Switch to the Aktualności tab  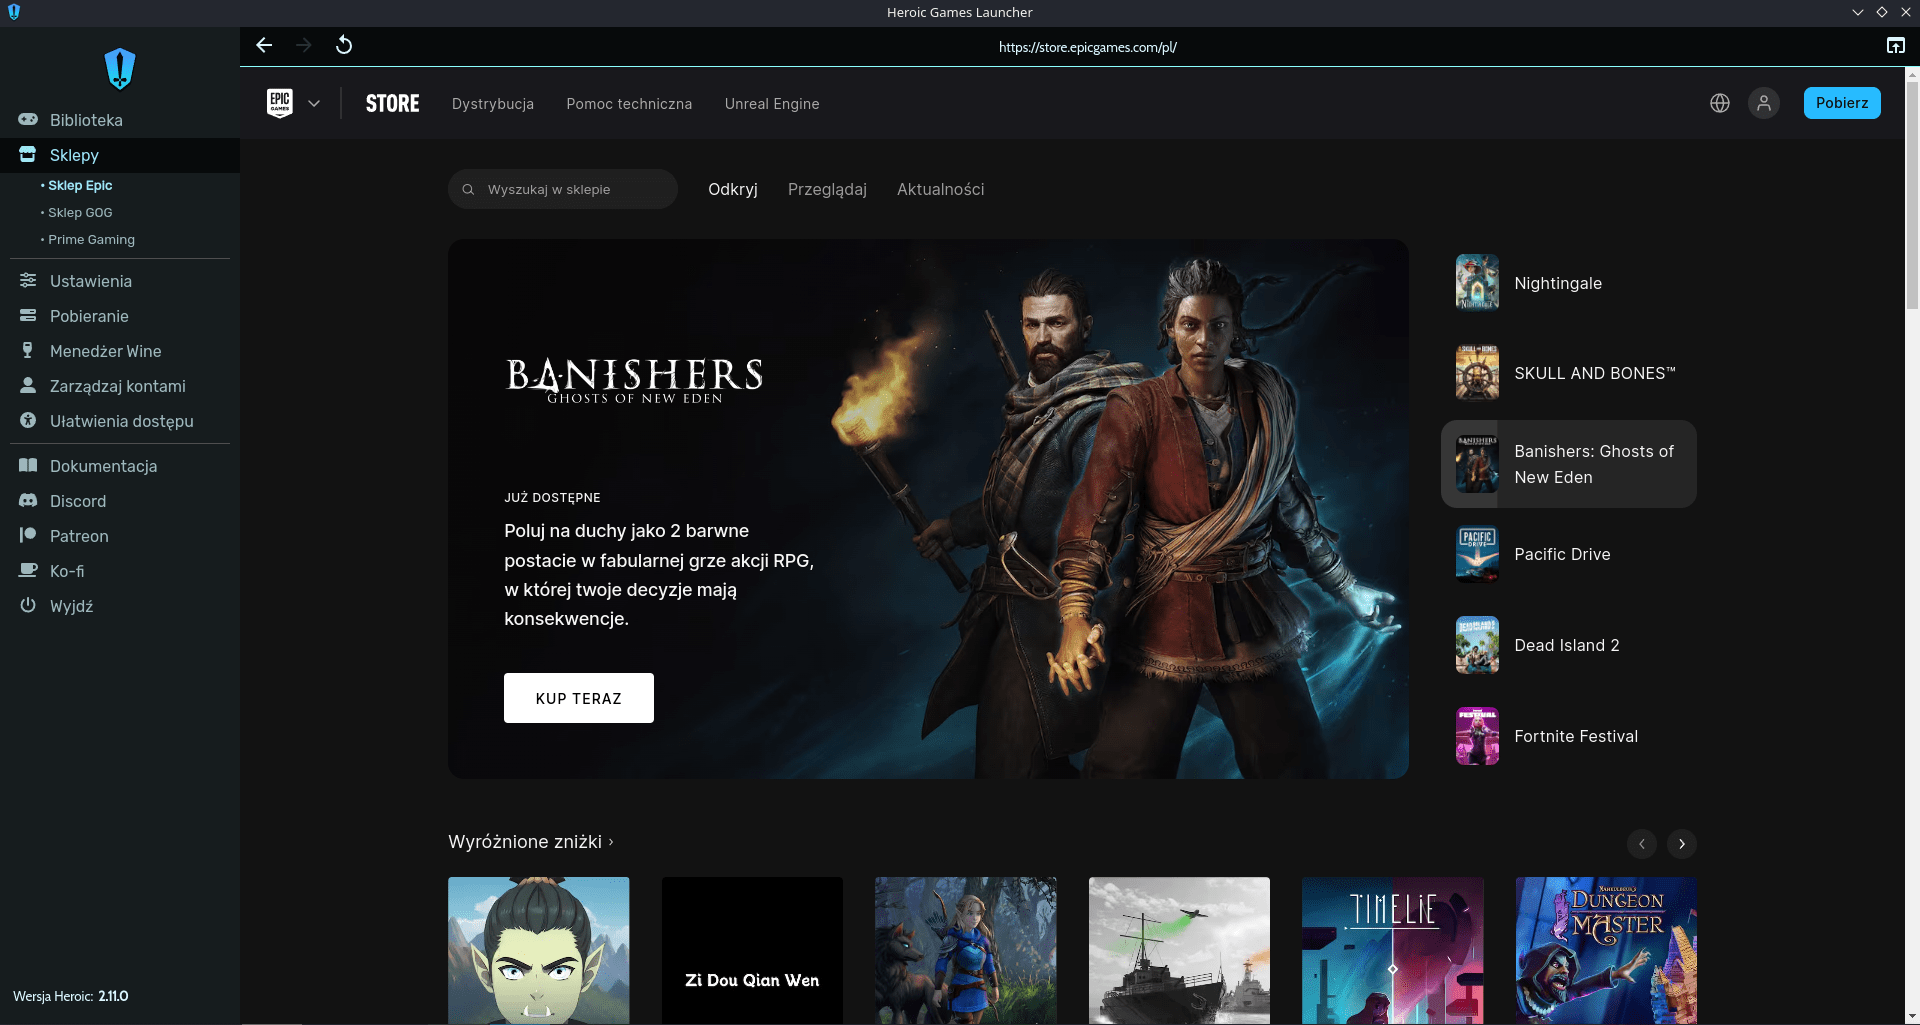[x=940, y=189]
